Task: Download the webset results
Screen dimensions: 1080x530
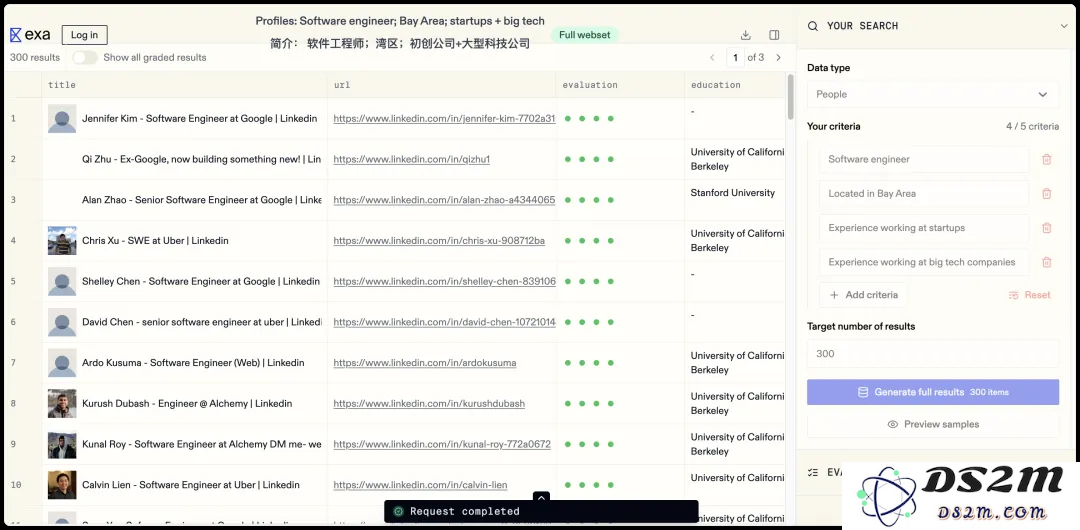Action: [745, 35]
